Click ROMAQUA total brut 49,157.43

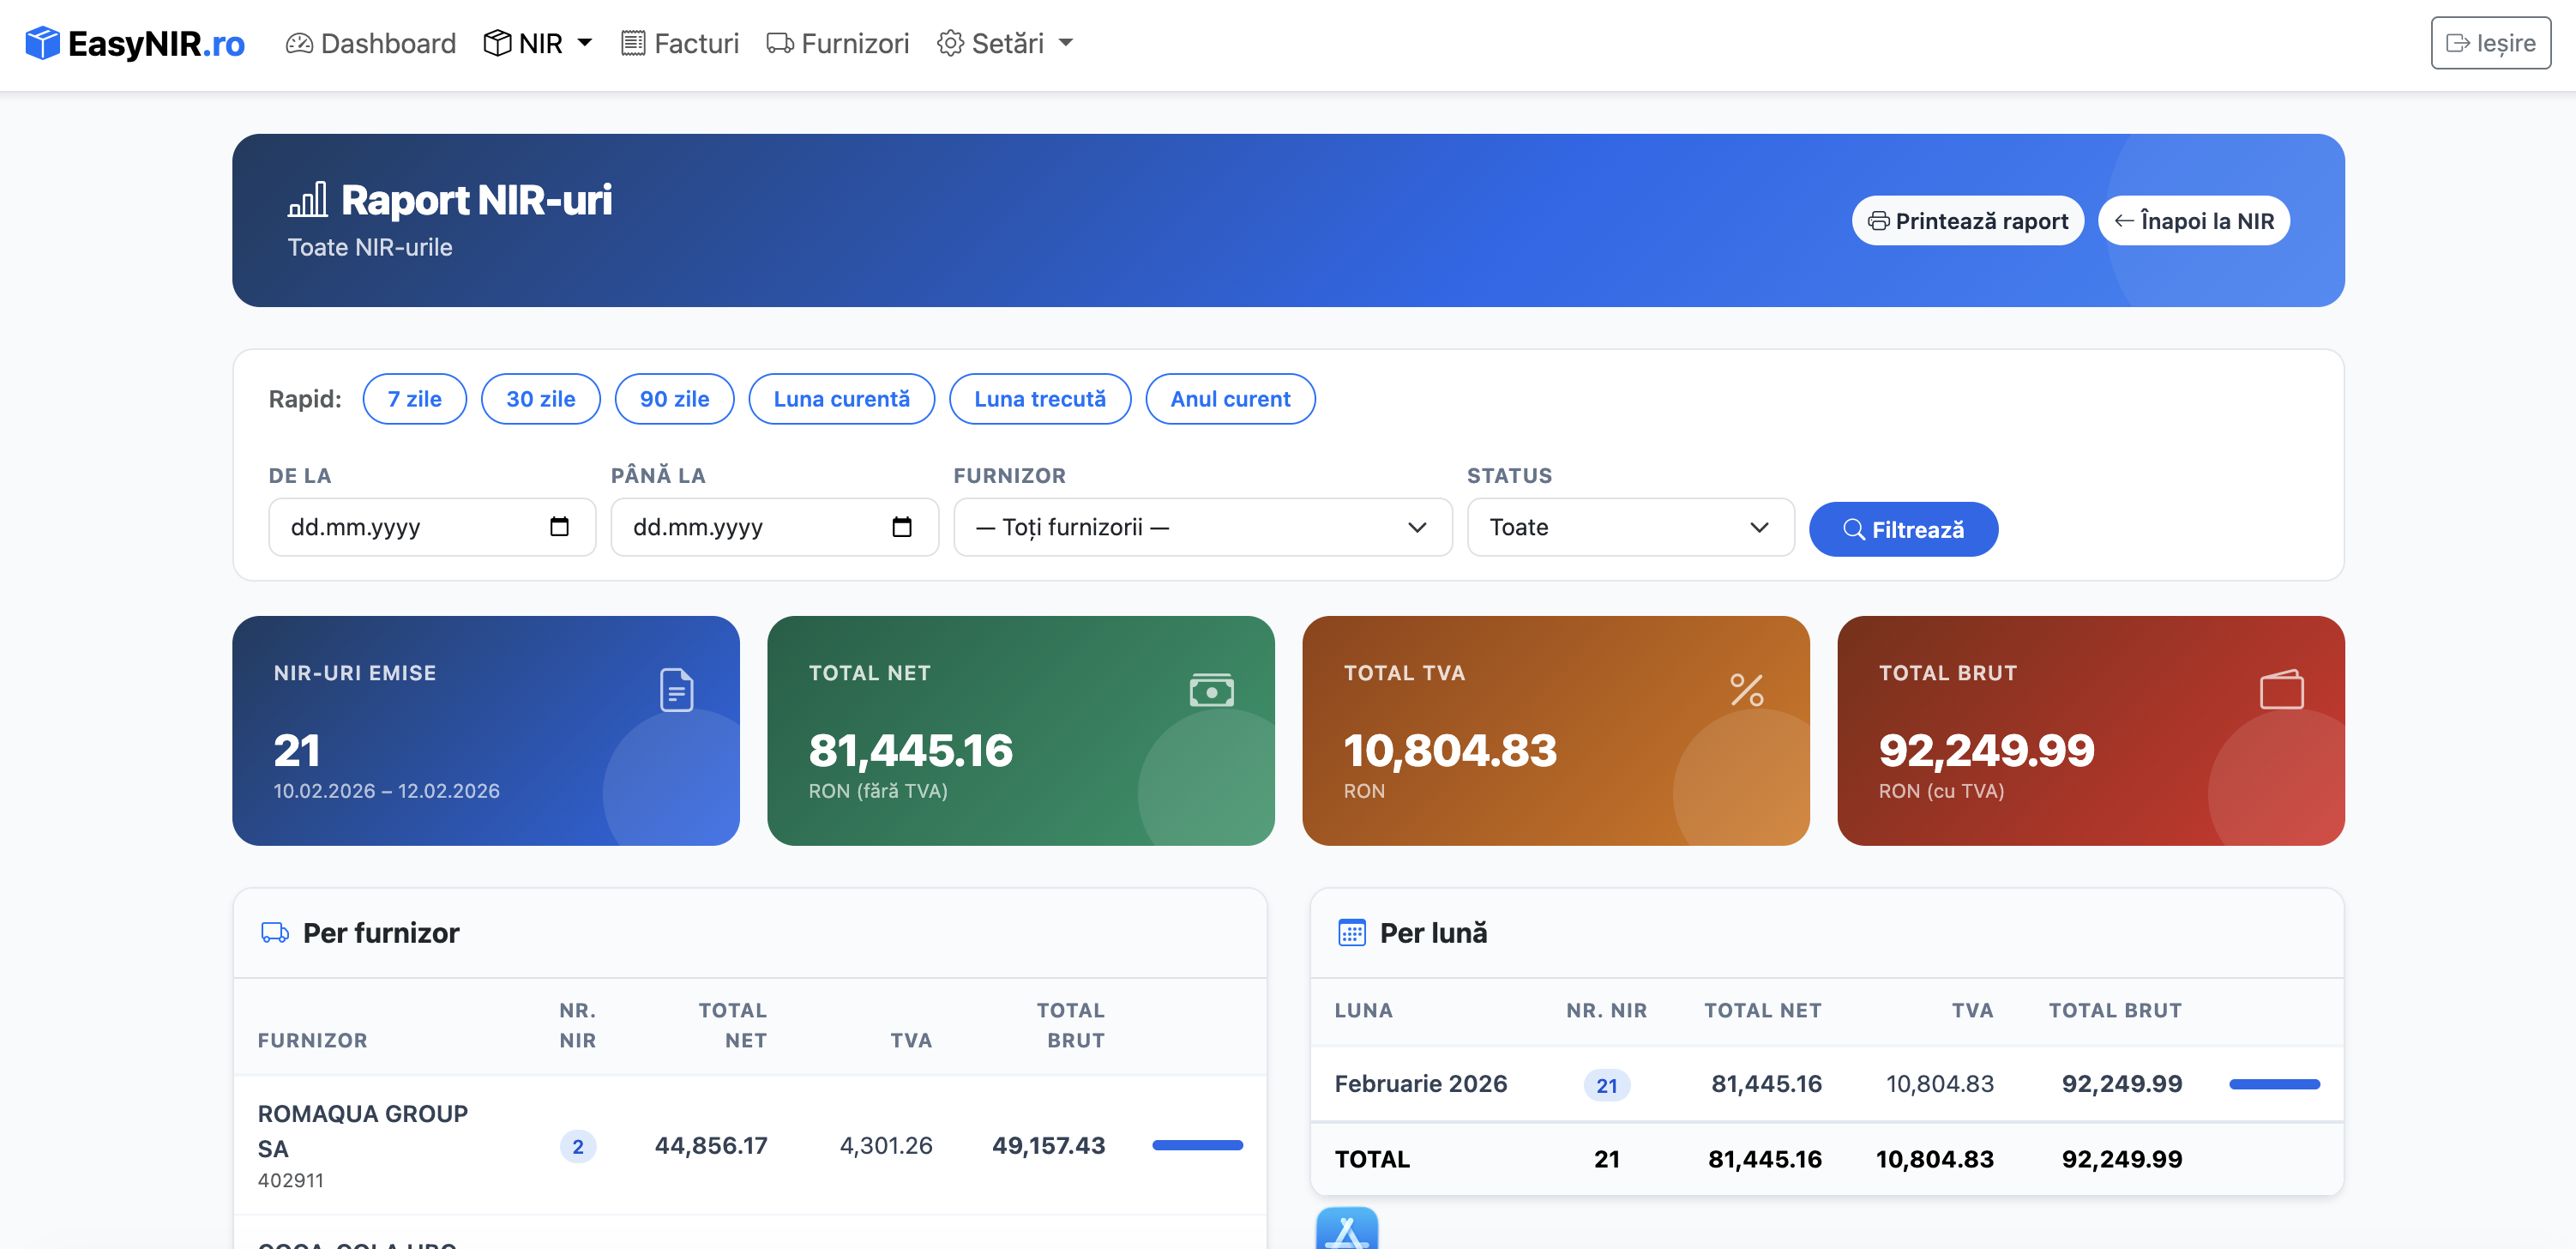(1048, 1146)
